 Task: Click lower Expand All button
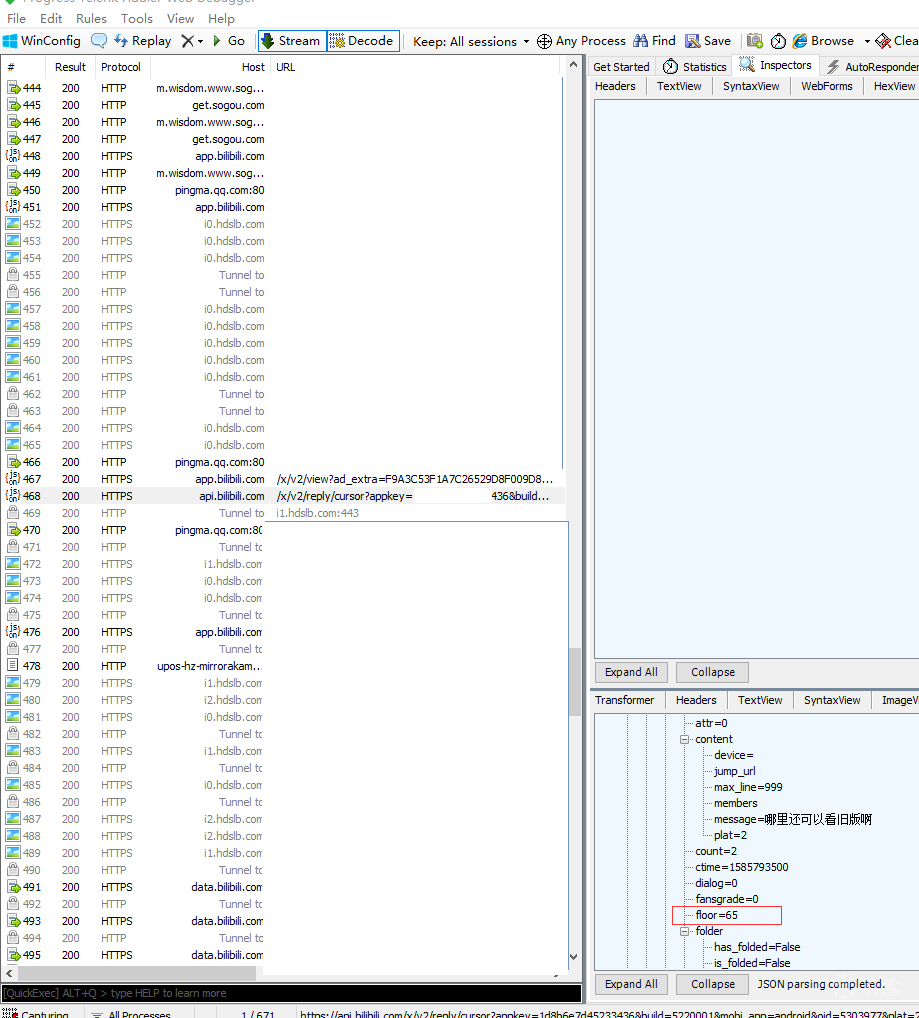click(x=631, y=984)
